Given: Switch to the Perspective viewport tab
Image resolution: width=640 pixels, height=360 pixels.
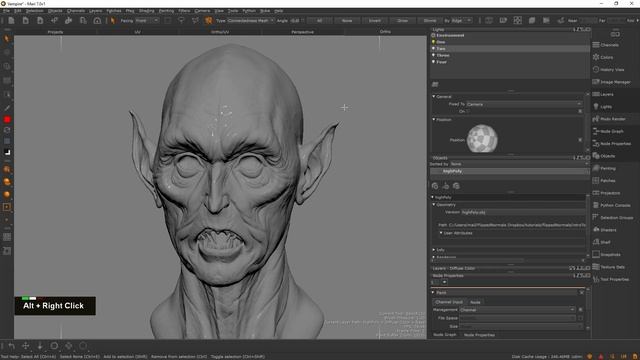Looking at the screenshot, I should (x=302, y=31).
